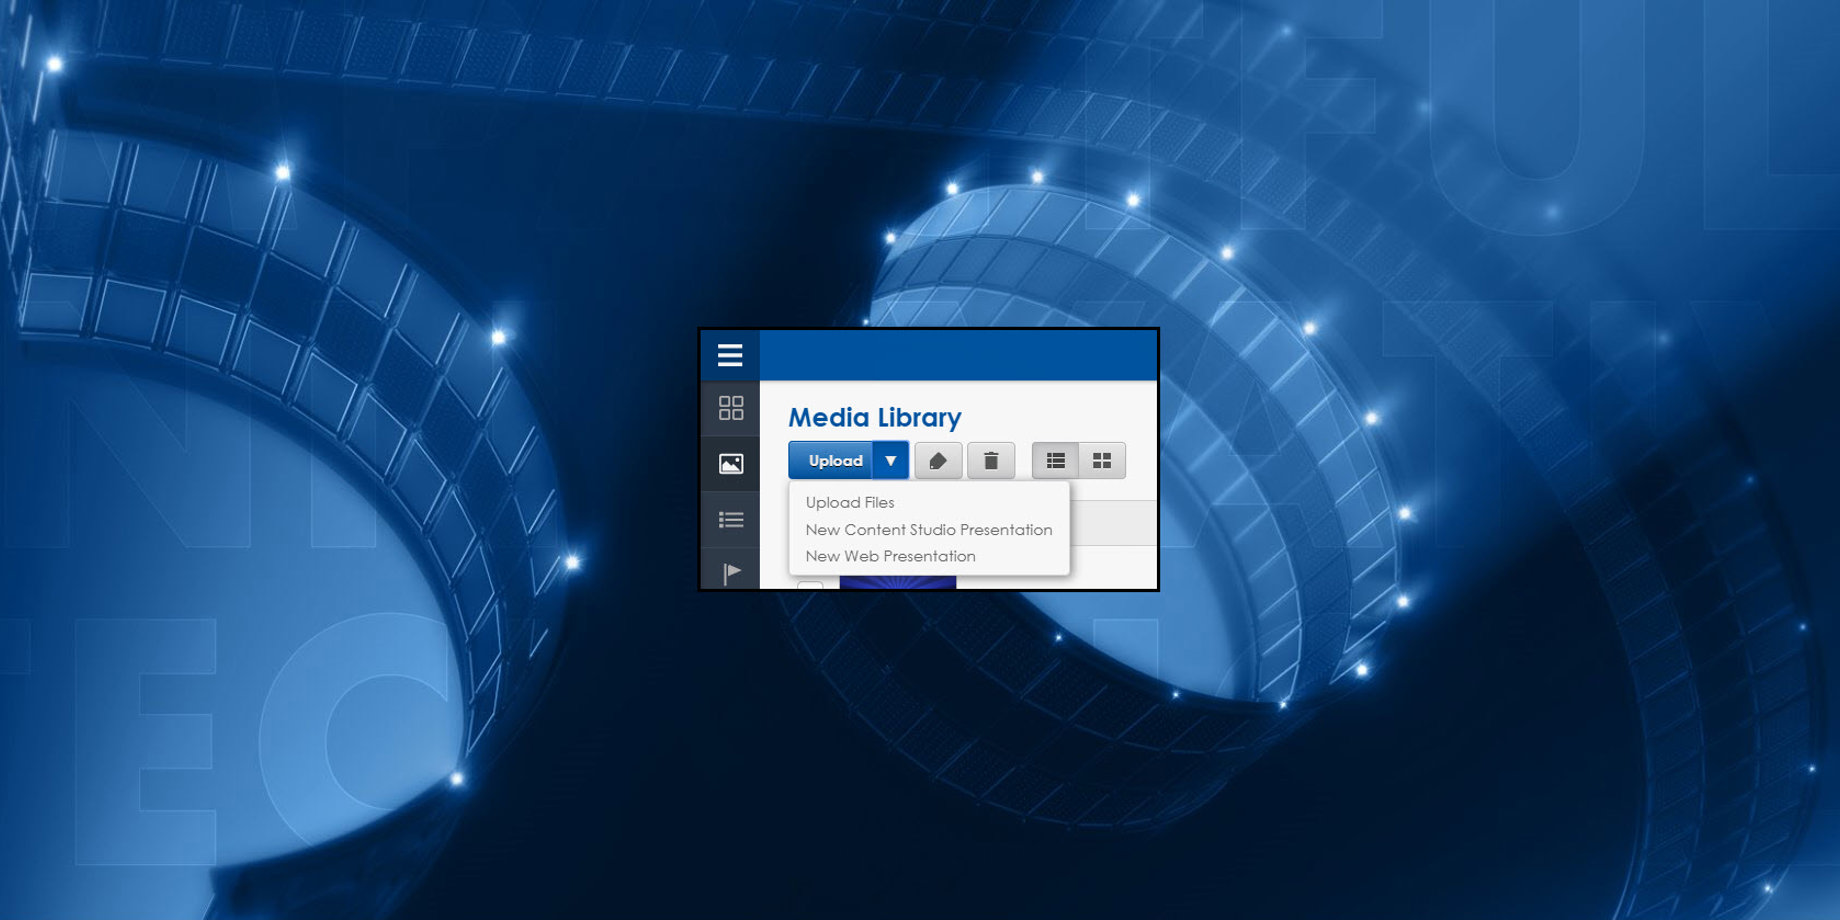Select New Web Presentation
This screenshot has height=920, width=1840.
tap(890, 556)
